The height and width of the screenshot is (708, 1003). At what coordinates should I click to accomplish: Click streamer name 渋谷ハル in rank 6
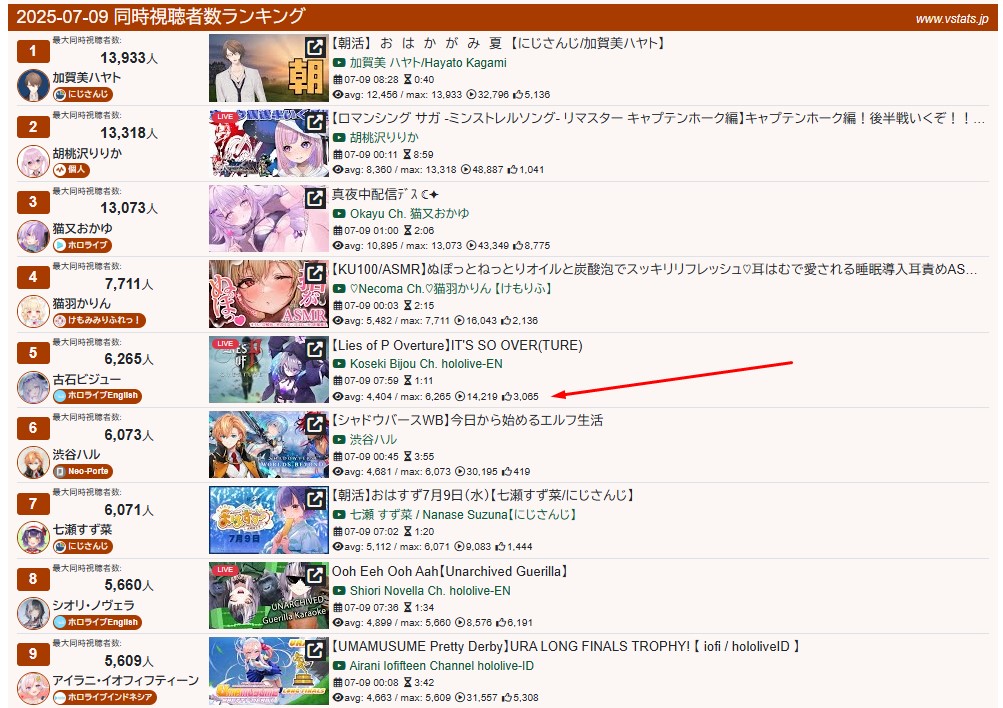point(77,455)
